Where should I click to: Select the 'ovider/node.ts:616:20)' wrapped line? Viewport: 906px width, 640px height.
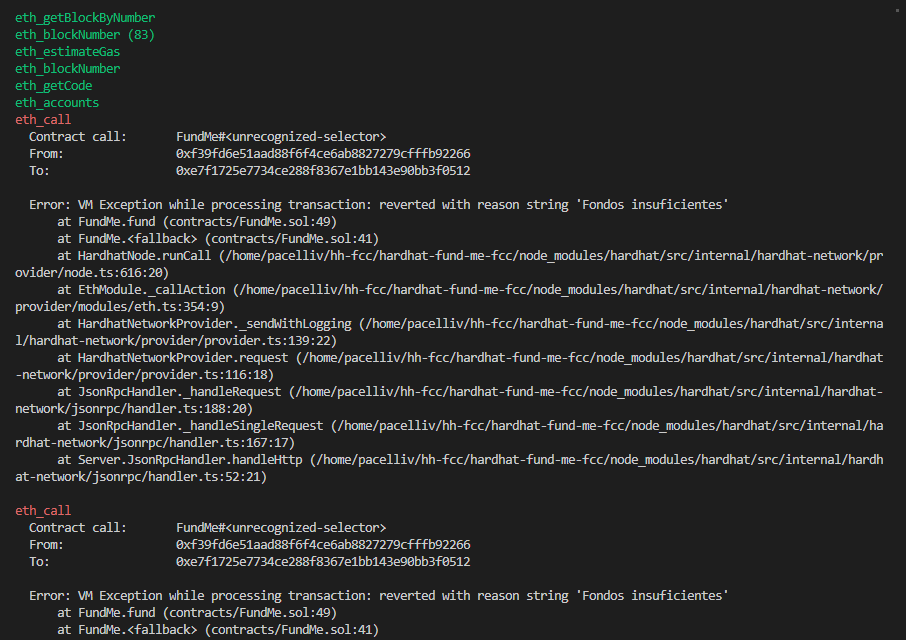[92, 273]
